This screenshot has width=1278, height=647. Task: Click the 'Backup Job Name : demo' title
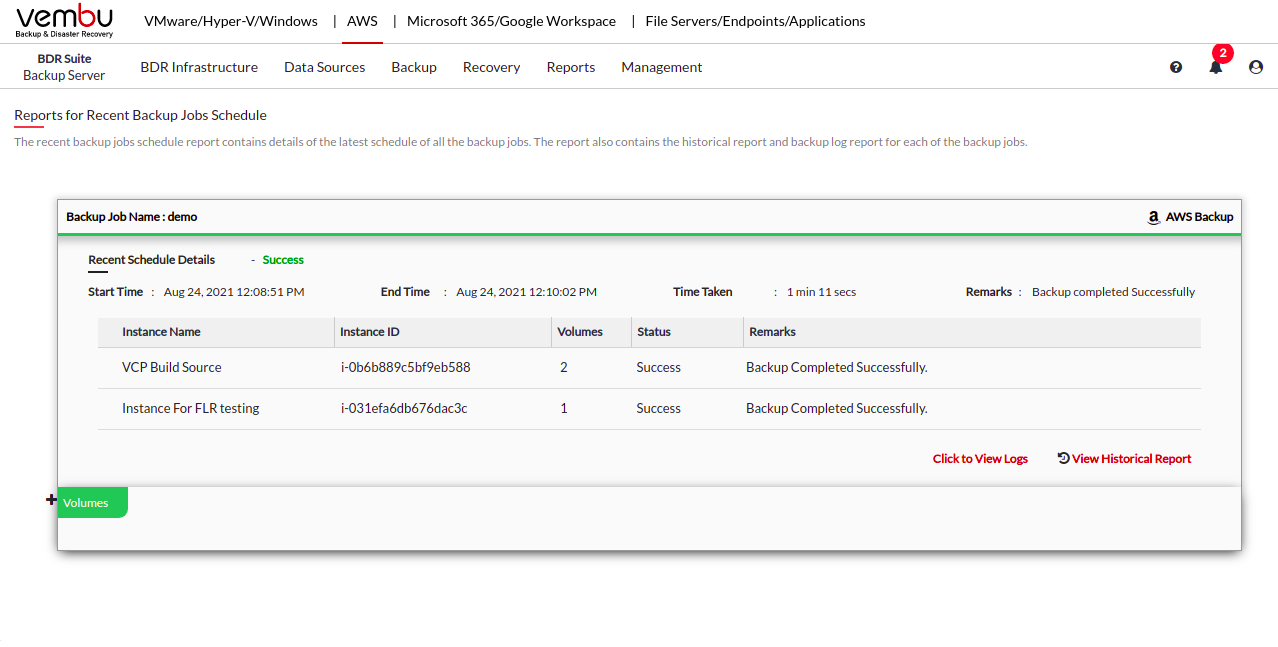[x=132, y=217]
